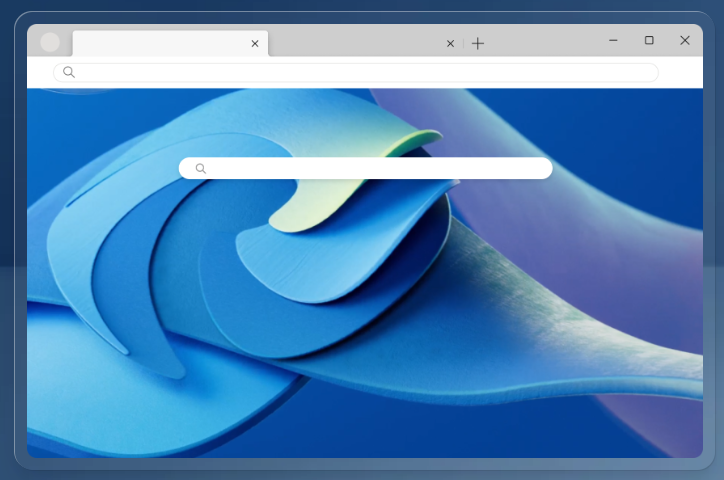Click the profile avatar circle

point(50,42)
